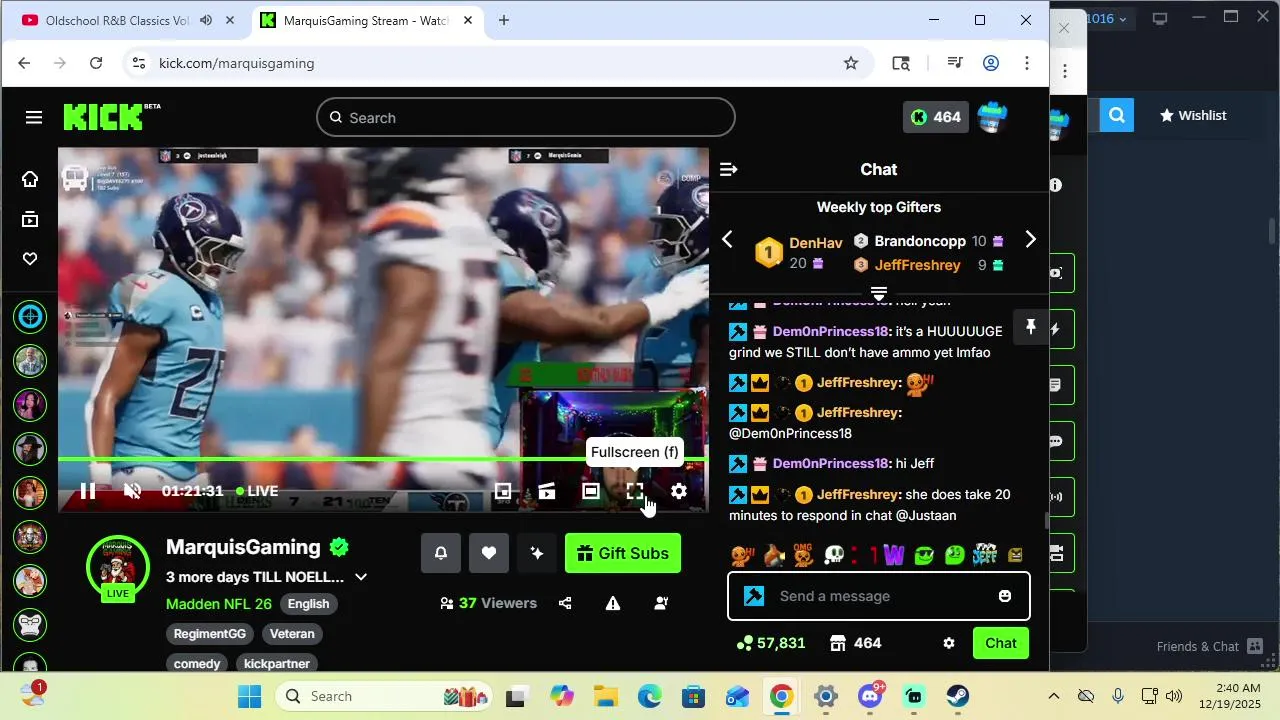Viewport: 1280px width, 720px height.
Task: Click the green video progress bar
Action: [383, 459]
